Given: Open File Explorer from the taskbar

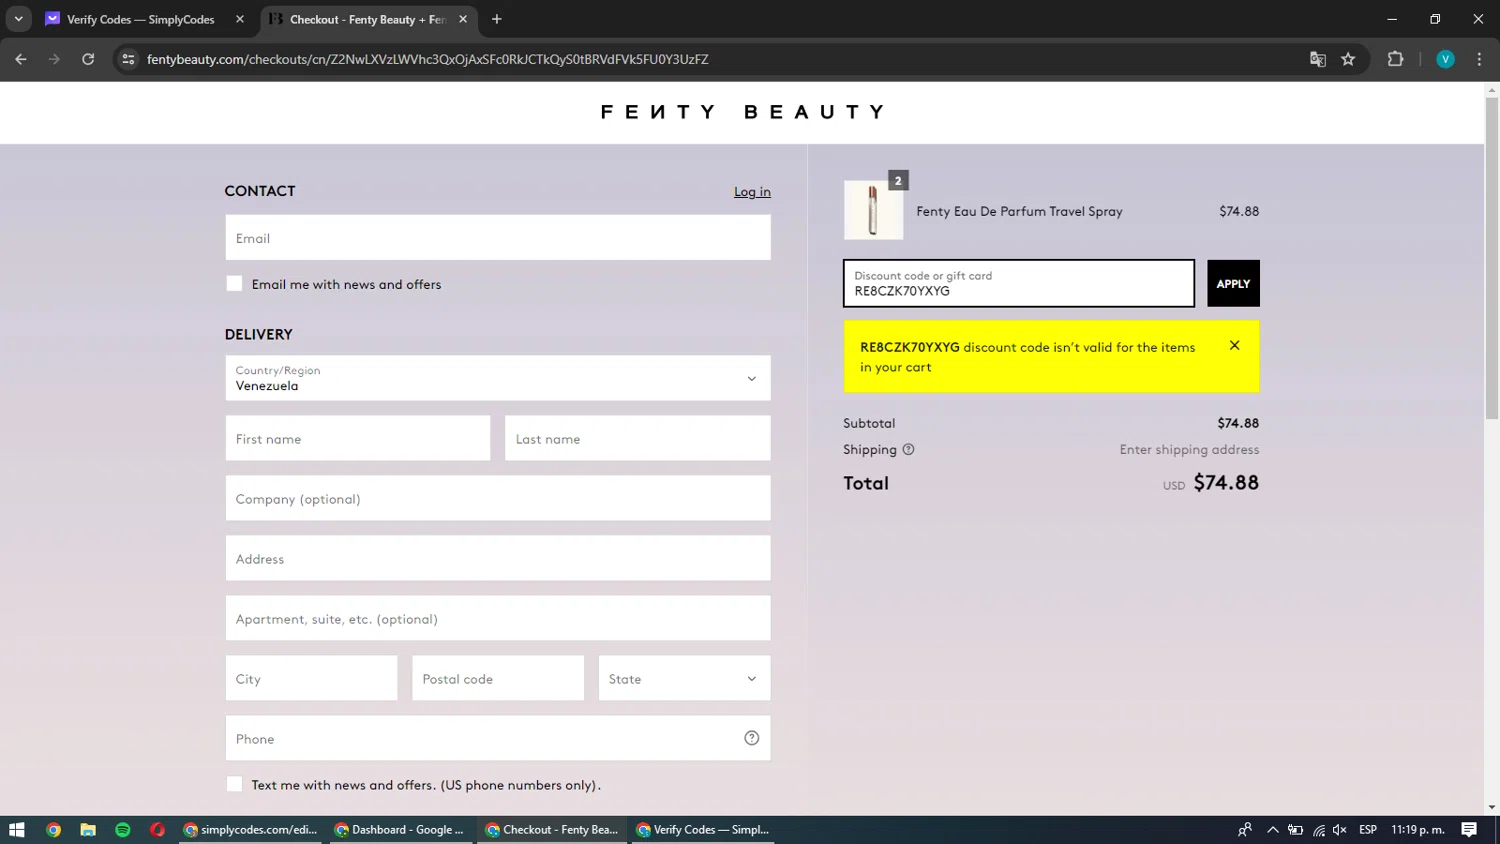Looking at the screenshot, I should coord(88,830).
